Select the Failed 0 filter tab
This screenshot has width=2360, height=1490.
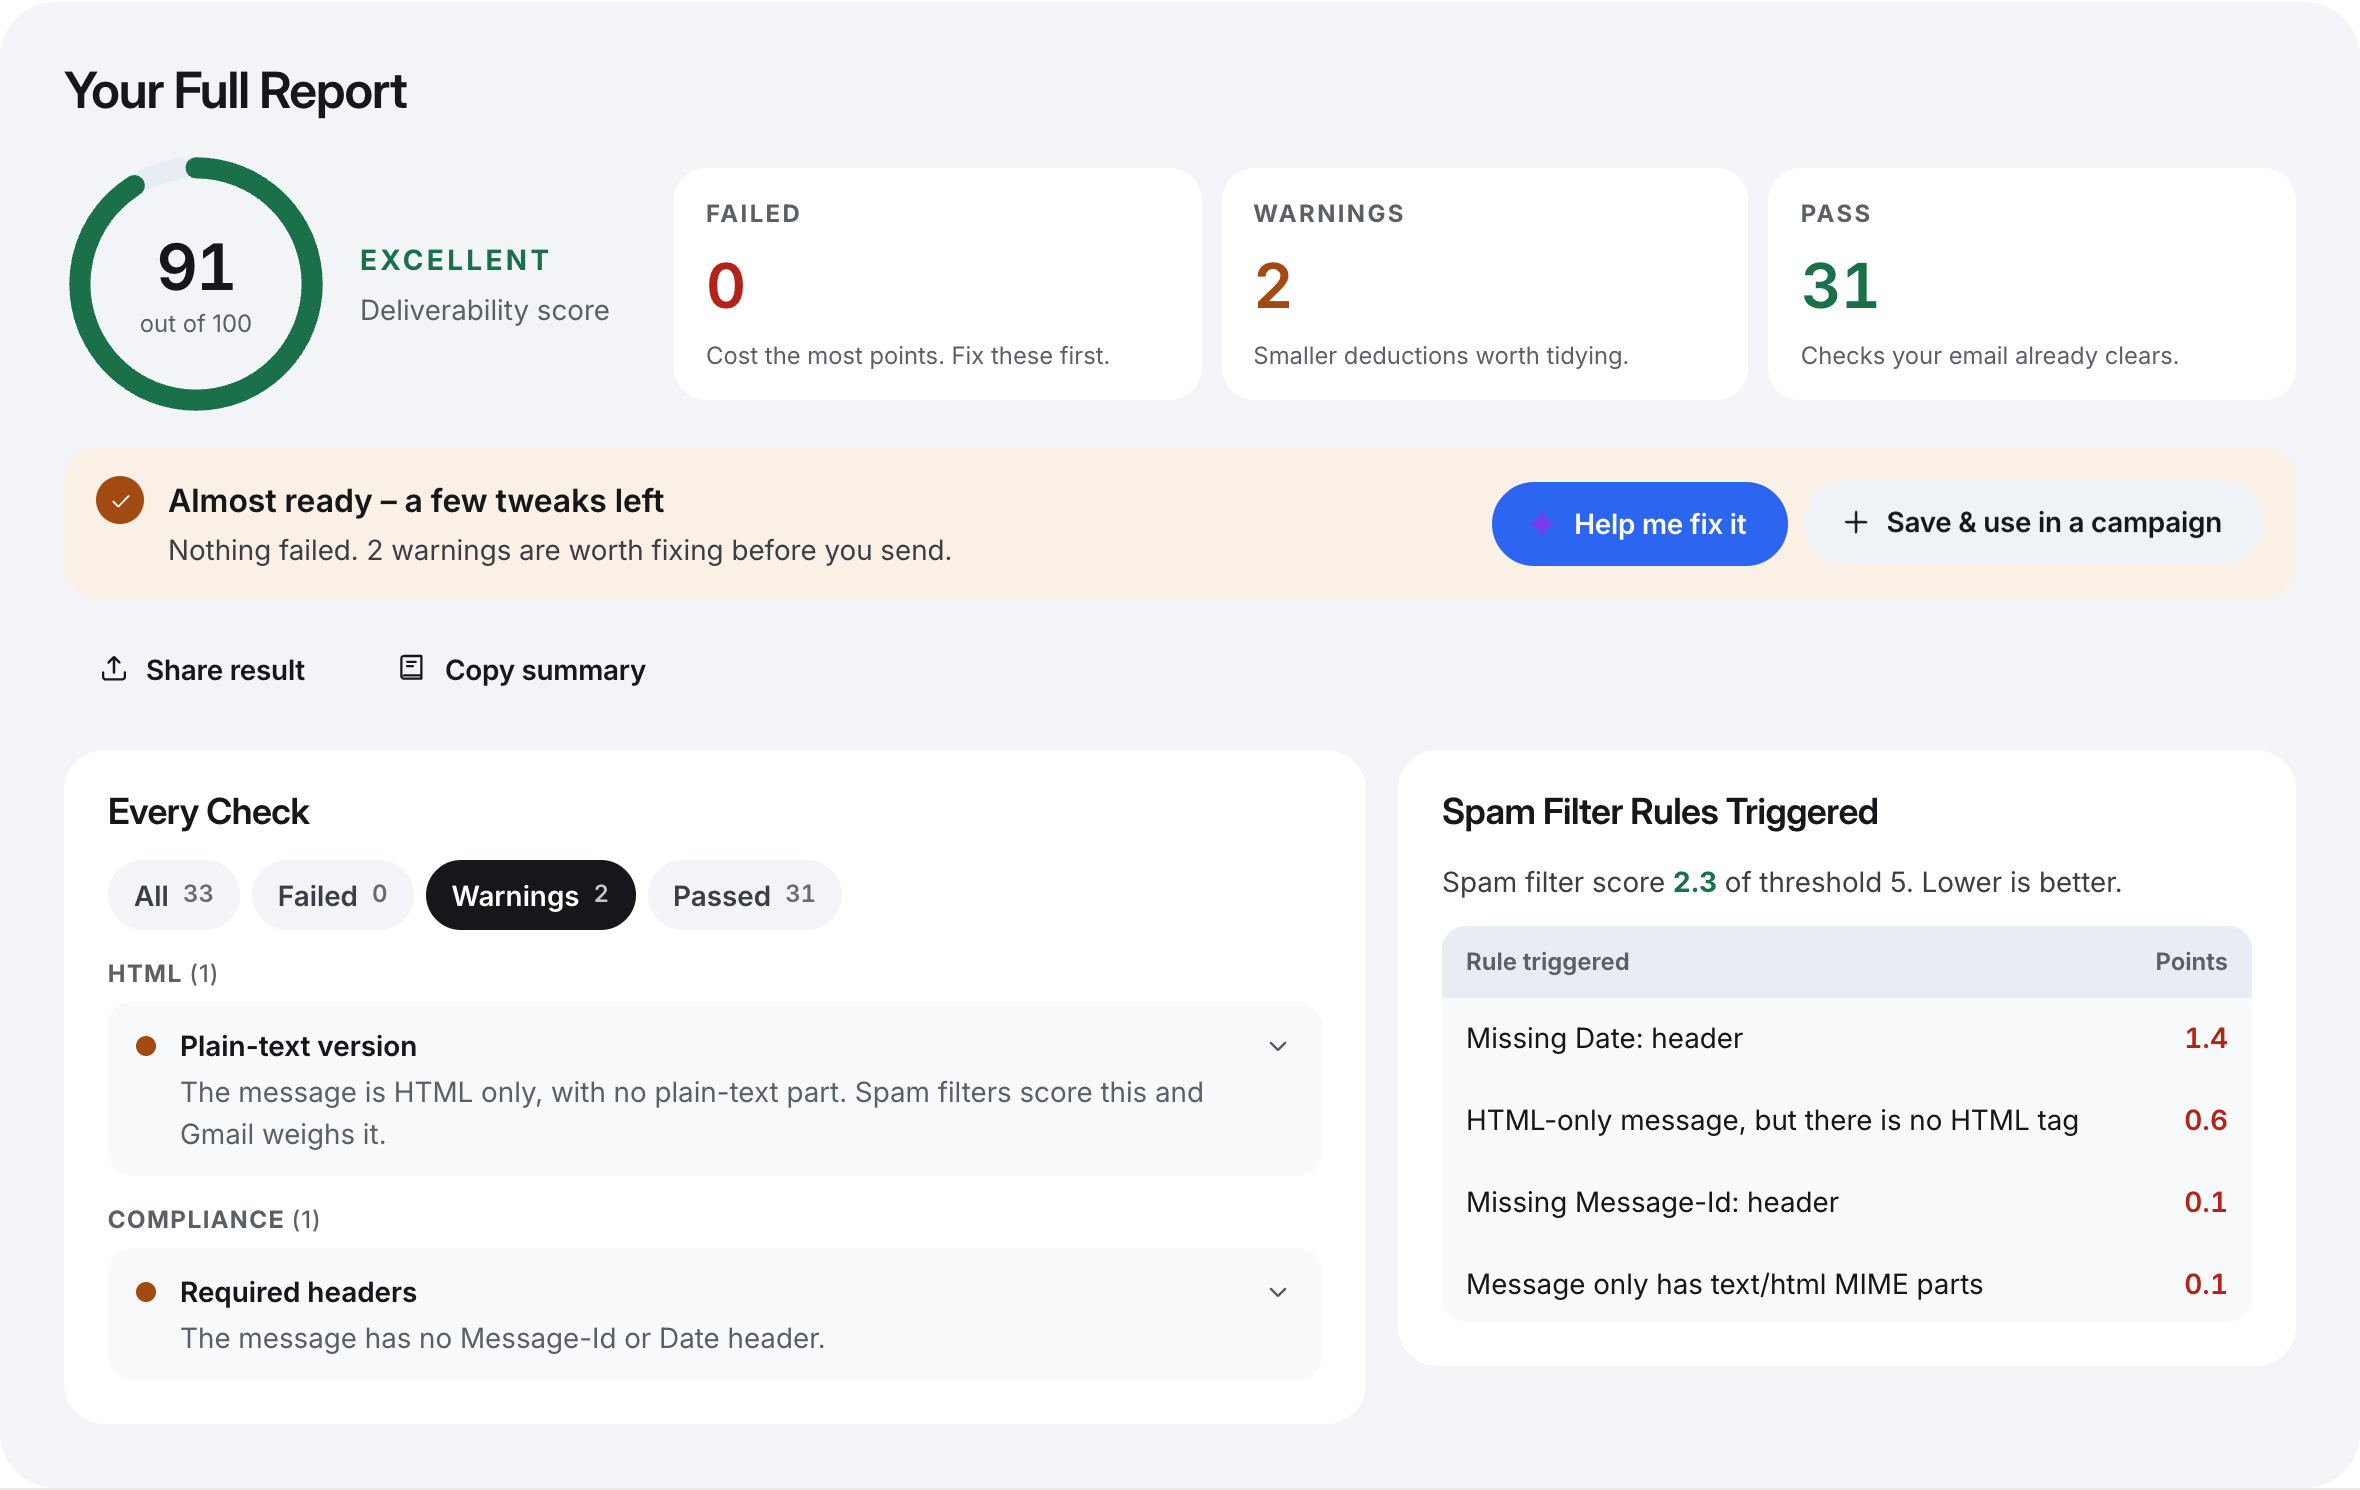pos(332,895)
